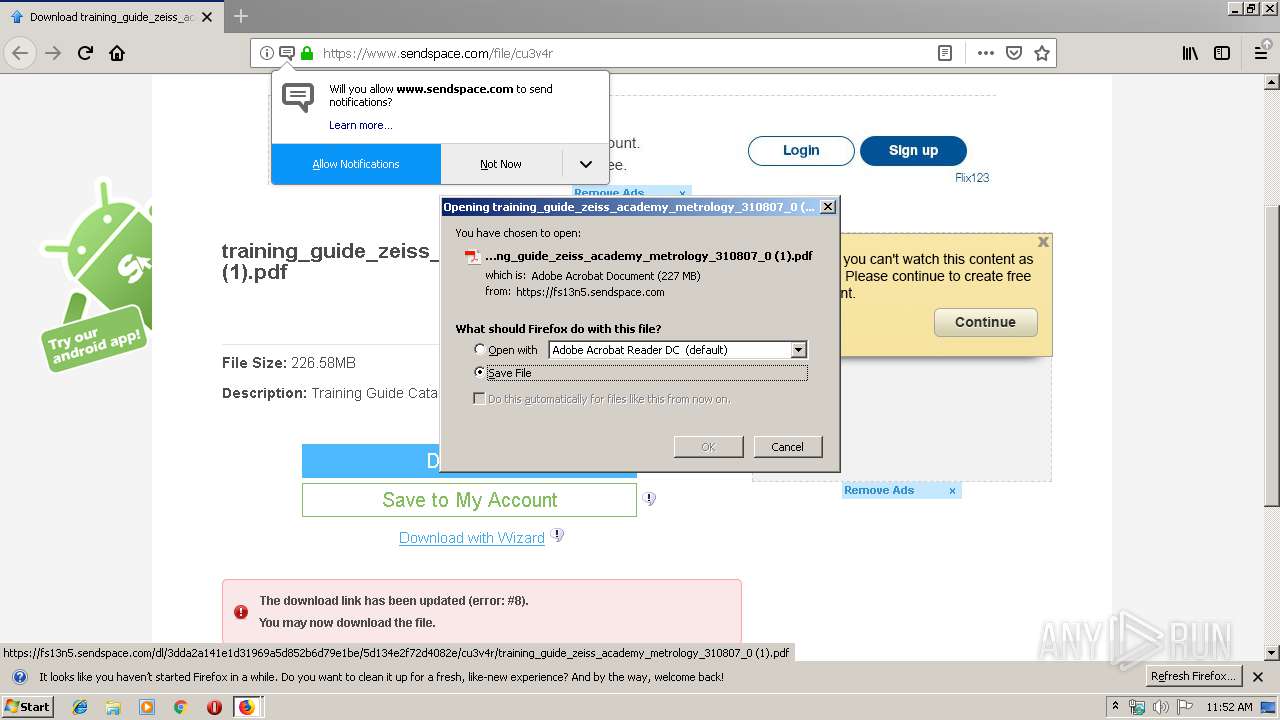
Task: Click the volume speaker tray icon
Action: [x=1161, y=707]
